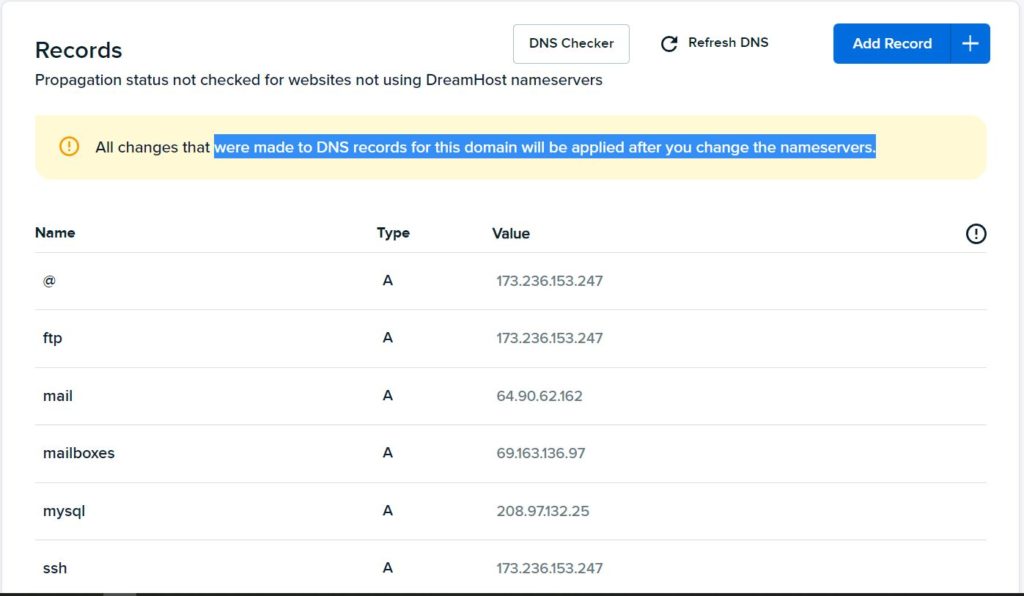Click the Refresh DNS circular arrow icon

click(669, 44)
